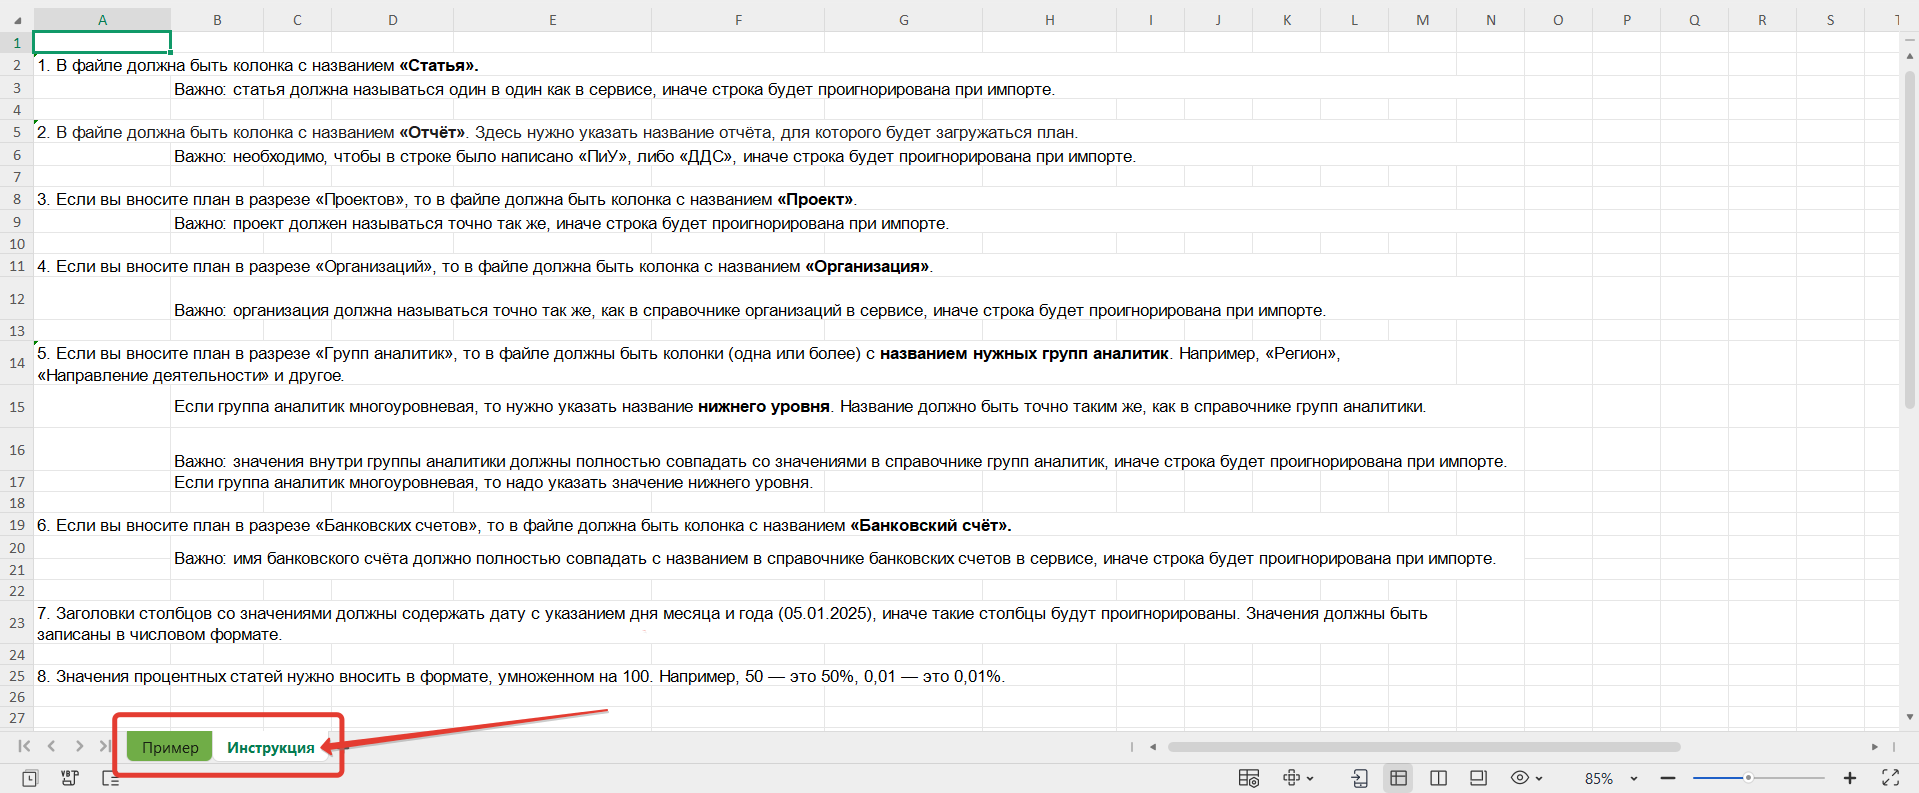Viewport: 1919px width, 793px height.
Task: Open the table settings icon in status bar
Action: (x=1248, y=778)
